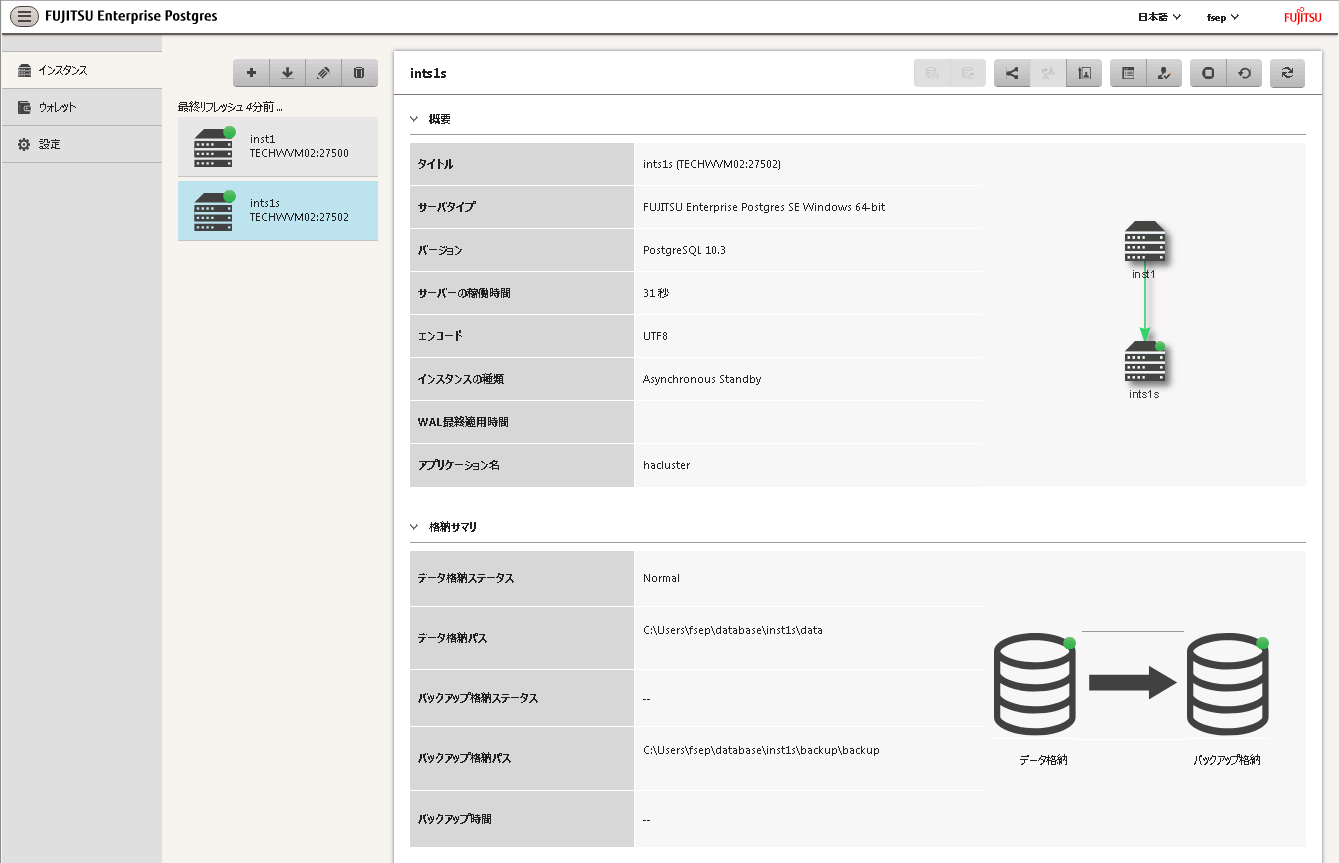Click the stop instance square icon
This screenshot has height=863, width=1339.
coord(1208,73)
